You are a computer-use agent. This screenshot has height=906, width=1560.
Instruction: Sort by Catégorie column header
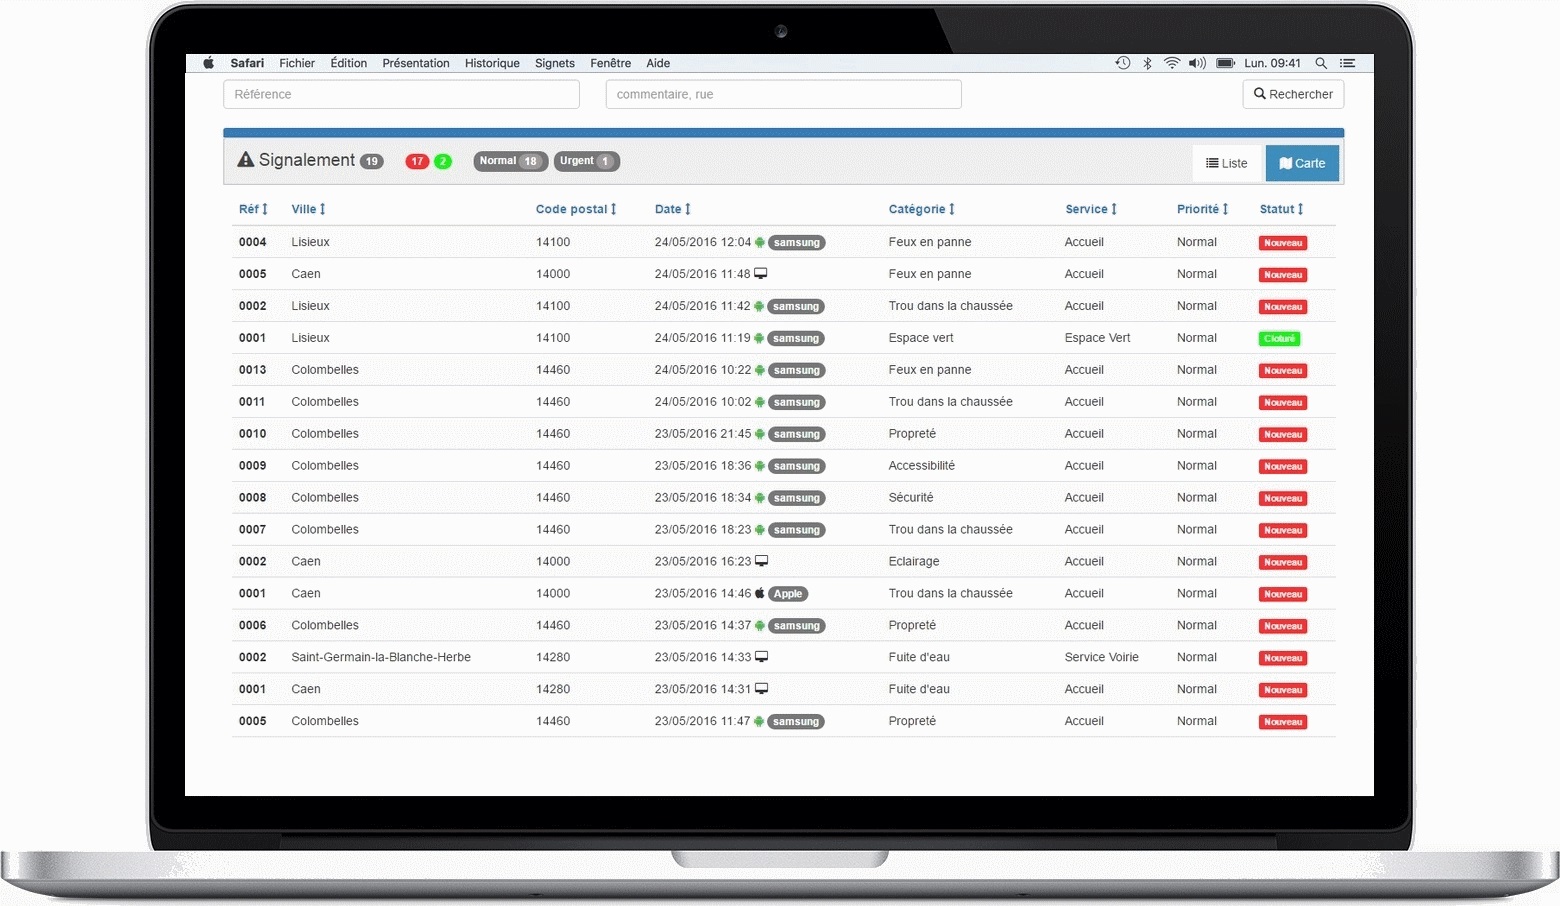click(x=921, y=209)
